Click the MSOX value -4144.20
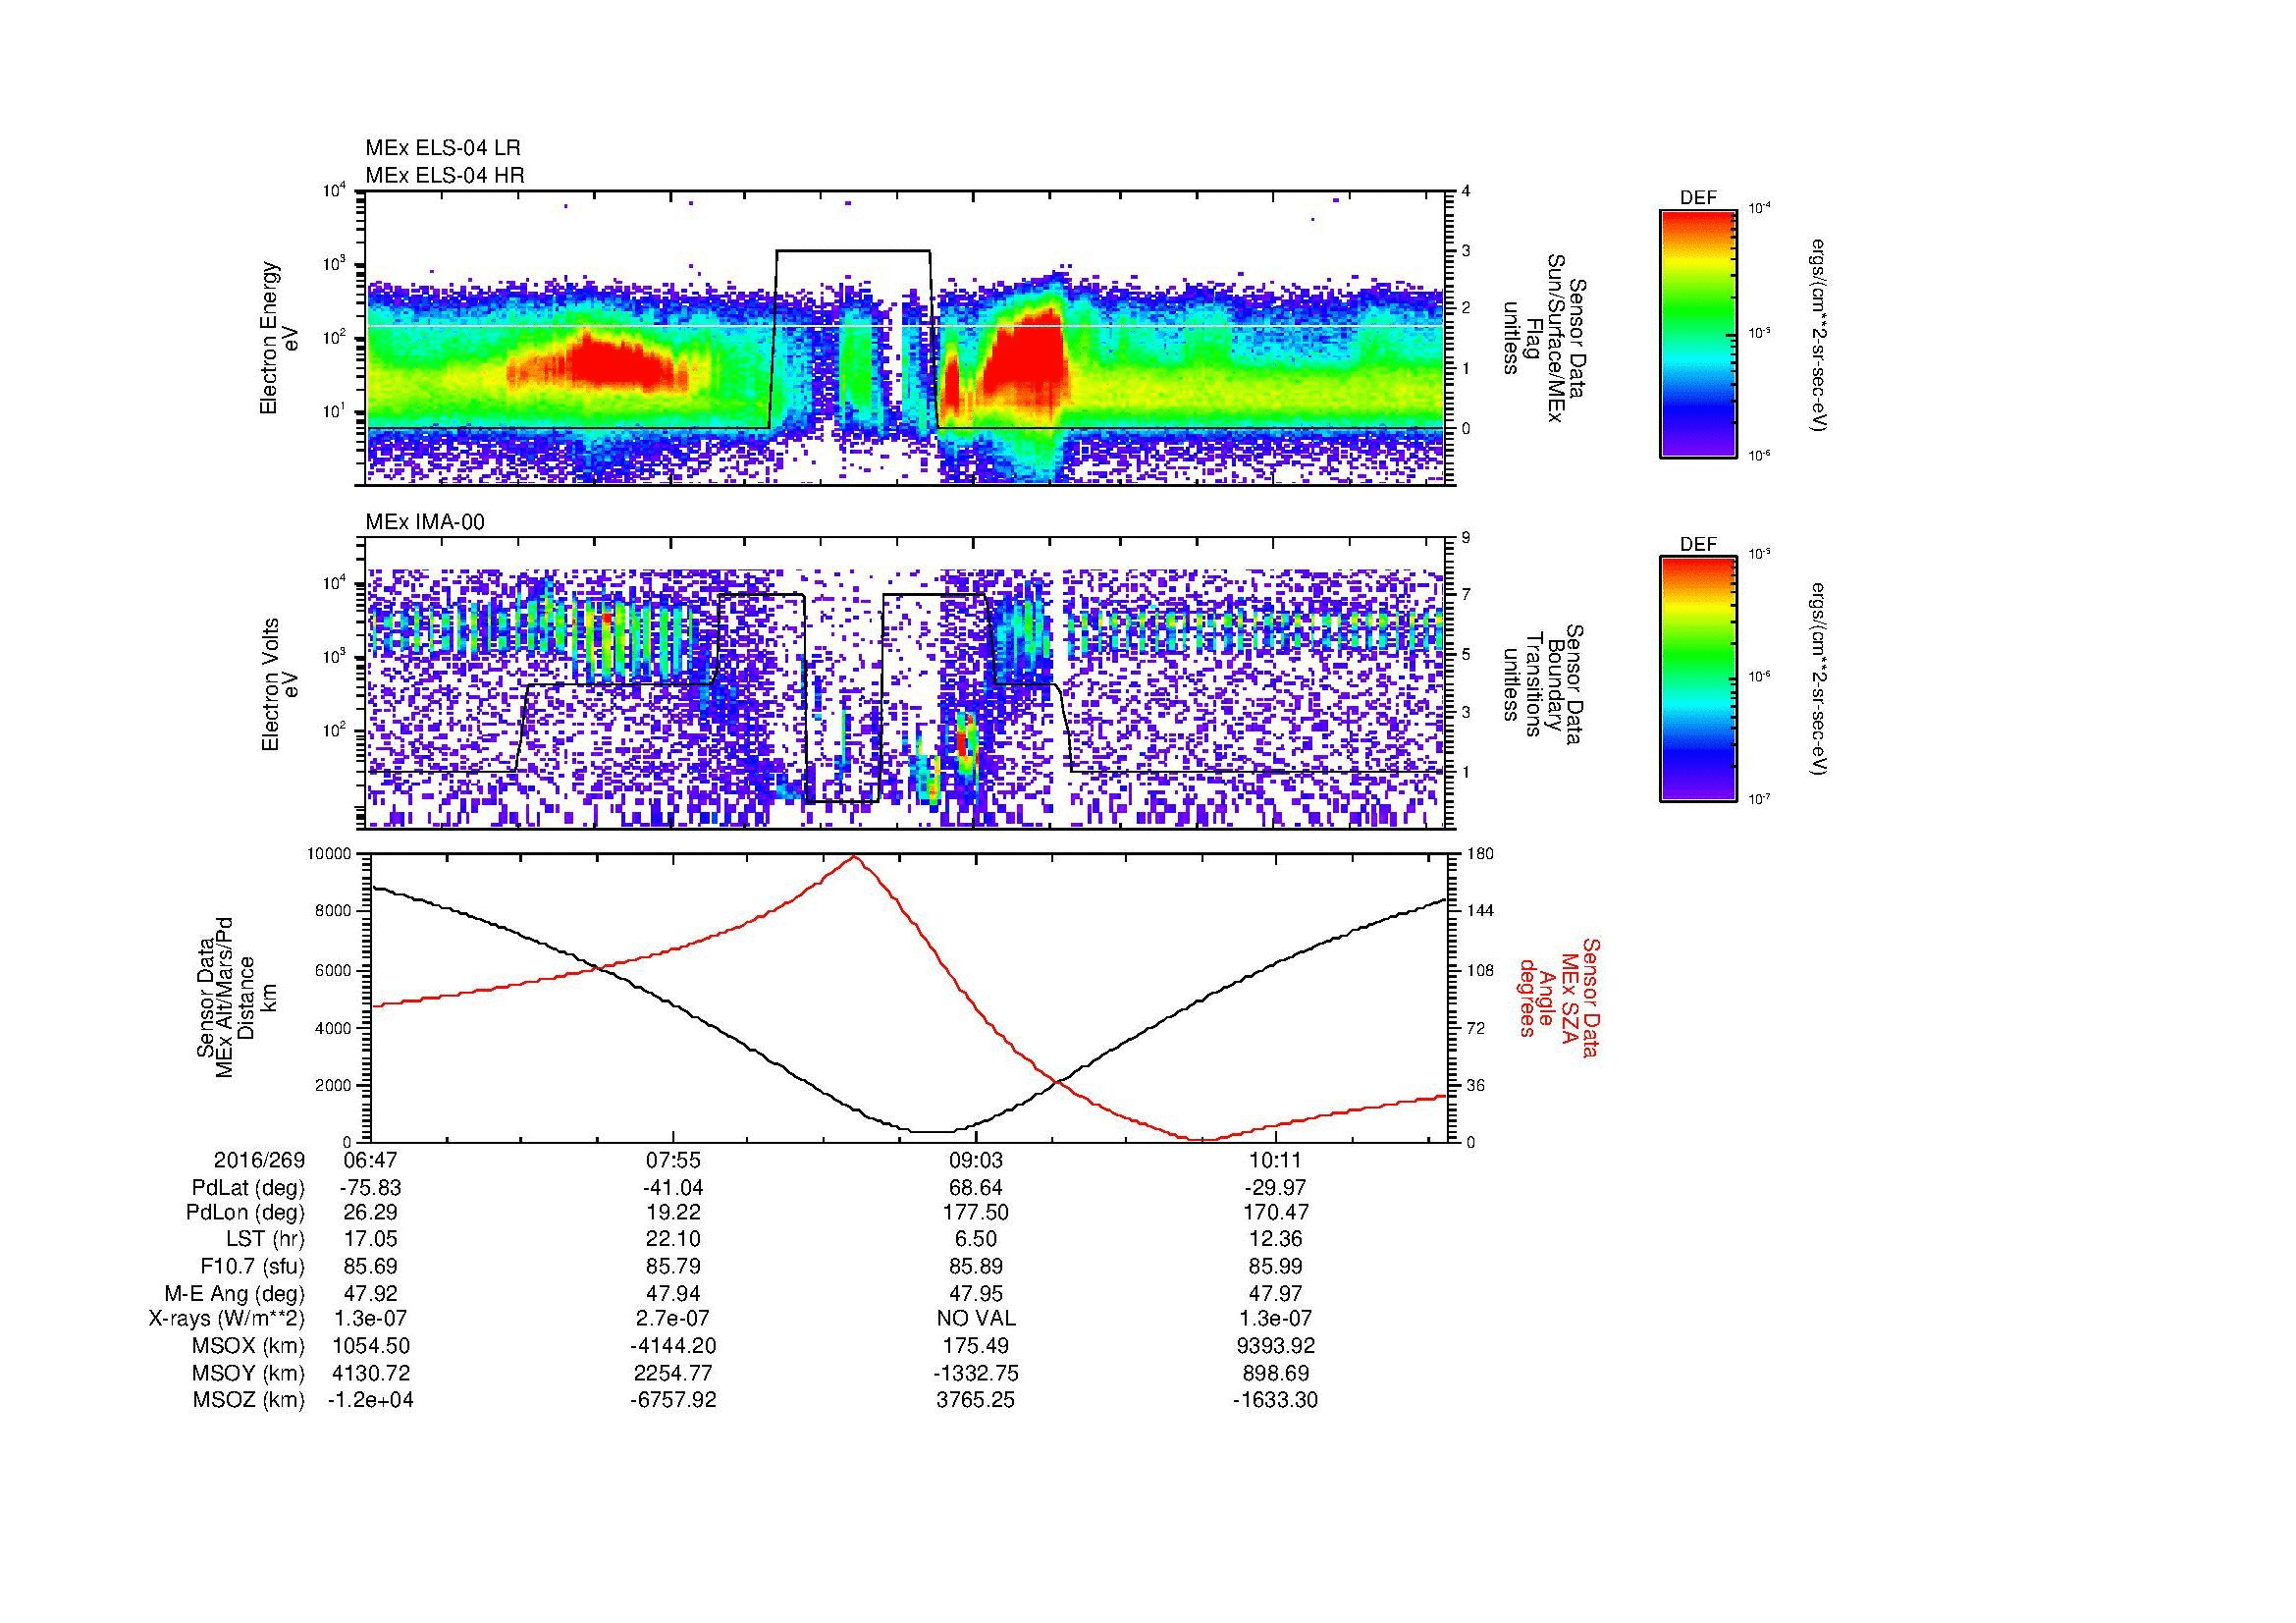The height and width of the screenshot is (1623, 2296). [673, 1346]
